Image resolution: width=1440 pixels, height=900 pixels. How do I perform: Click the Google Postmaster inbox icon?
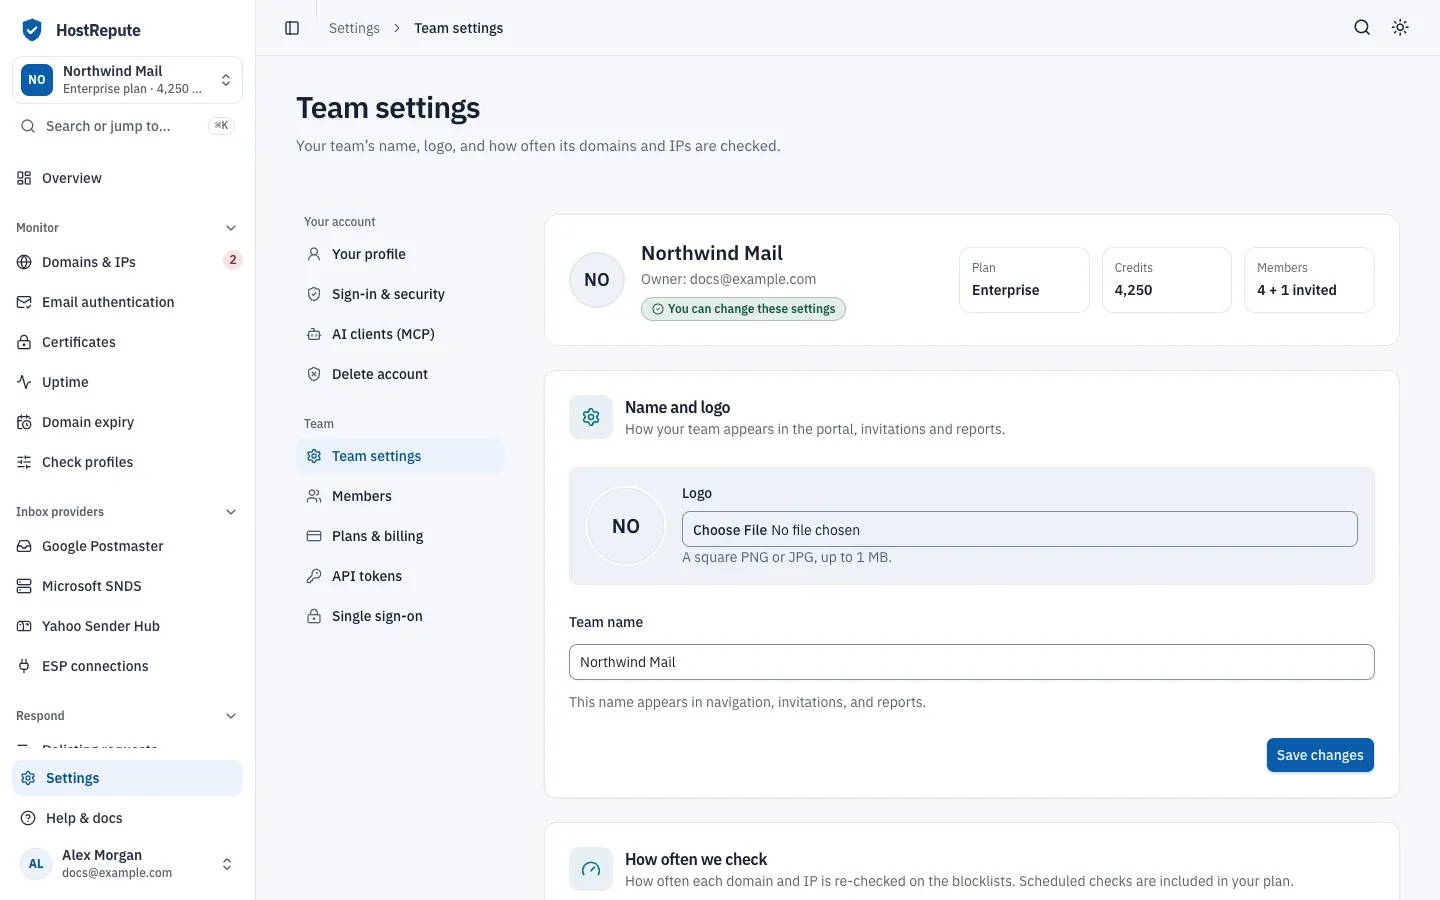pos(24,546)
